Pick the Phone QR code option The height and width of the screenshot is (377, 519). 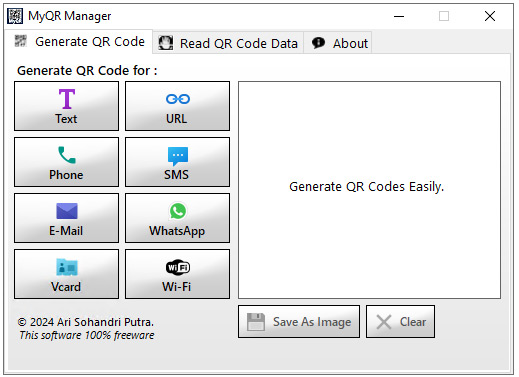point(66,162)
